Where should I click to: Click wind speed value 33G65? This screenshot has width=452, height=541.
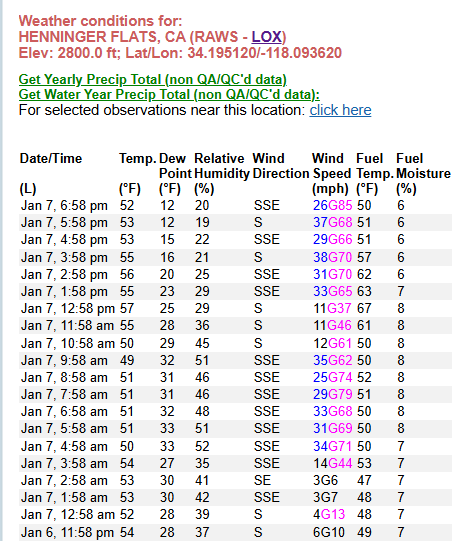[x=333, y=292]
